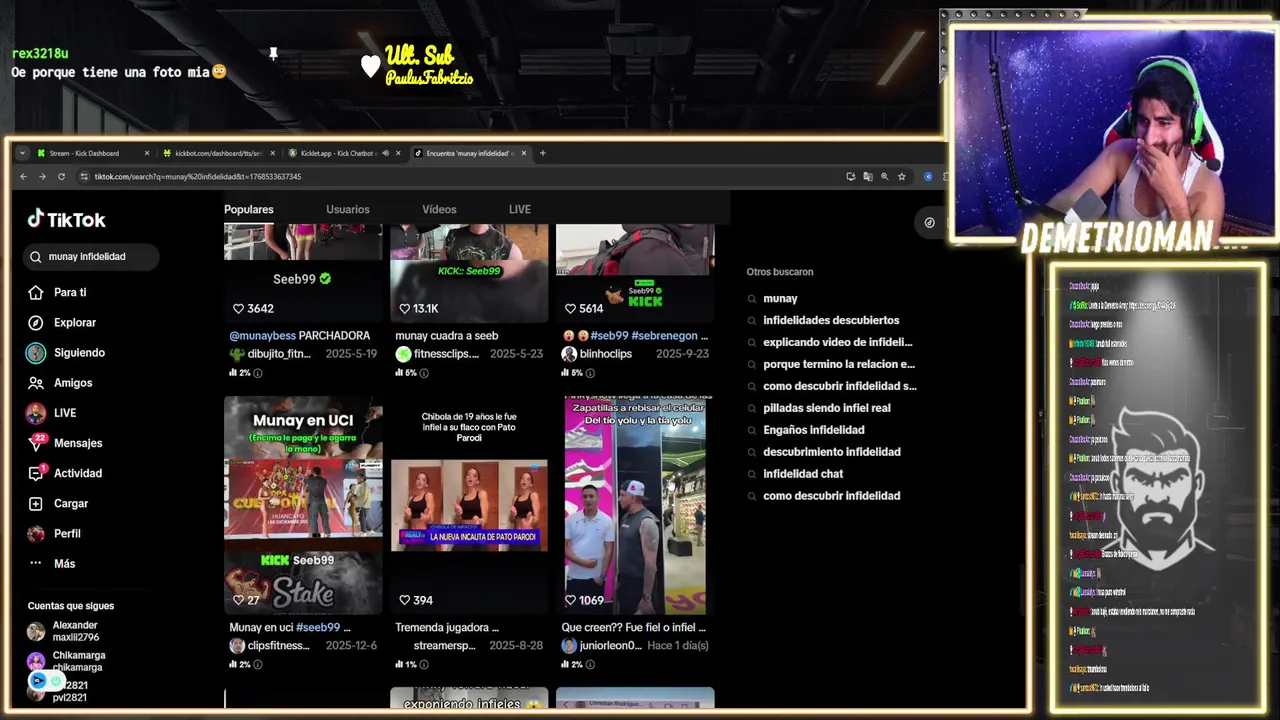Open suggestion 'Engaños infidelidad'

point(814,430)
